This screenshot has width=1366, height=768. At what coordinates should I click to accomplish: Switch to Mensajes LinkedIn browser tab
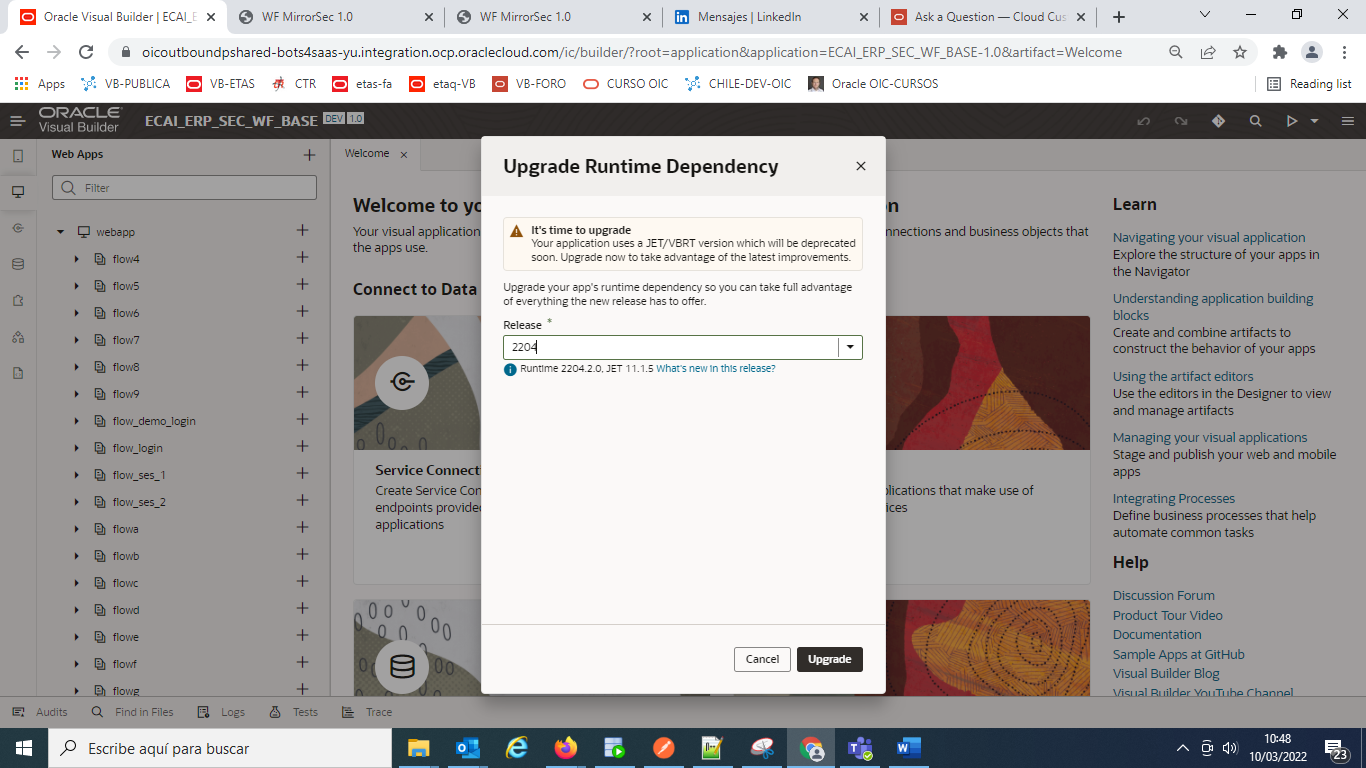coord(770,17)
